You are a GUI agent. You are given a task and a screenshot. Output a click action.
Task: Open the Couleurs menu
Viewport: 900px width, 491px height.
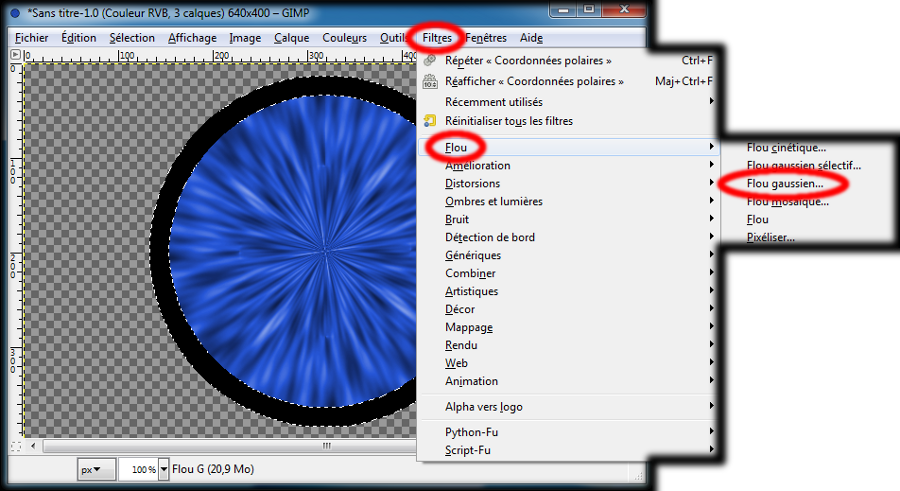pyautogui.click(x=344, y=38)
